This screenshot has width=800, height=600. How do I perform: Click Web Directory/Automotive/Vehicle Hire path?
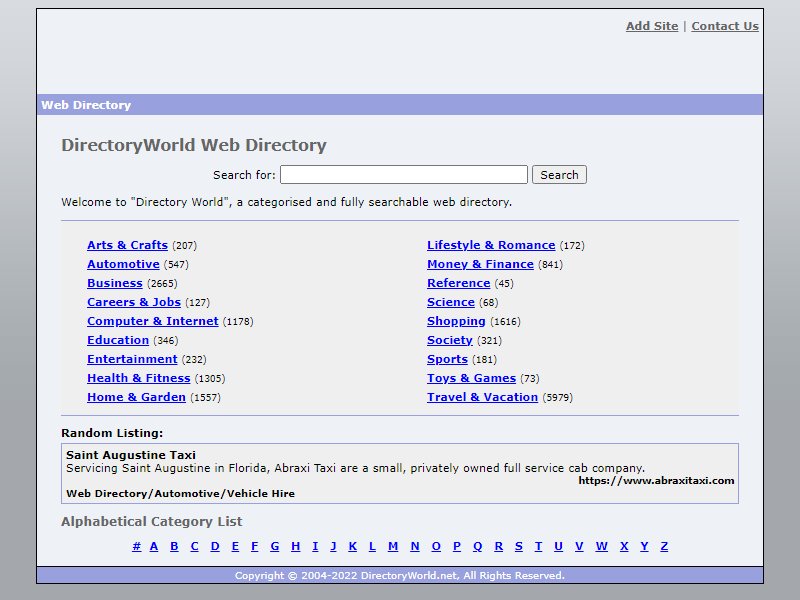coord(181,494)
